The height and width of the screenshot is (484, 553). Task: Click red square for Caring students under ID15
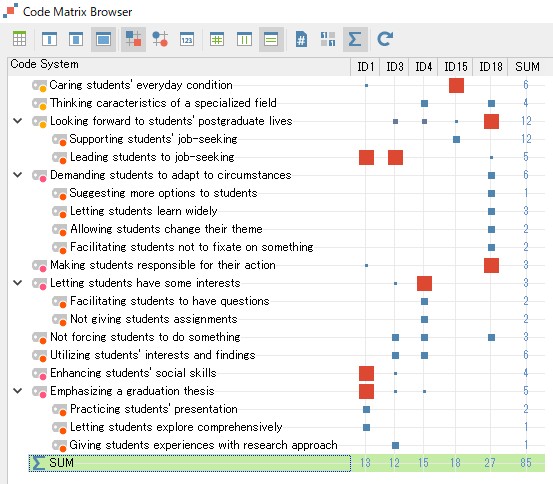[456, 85]
